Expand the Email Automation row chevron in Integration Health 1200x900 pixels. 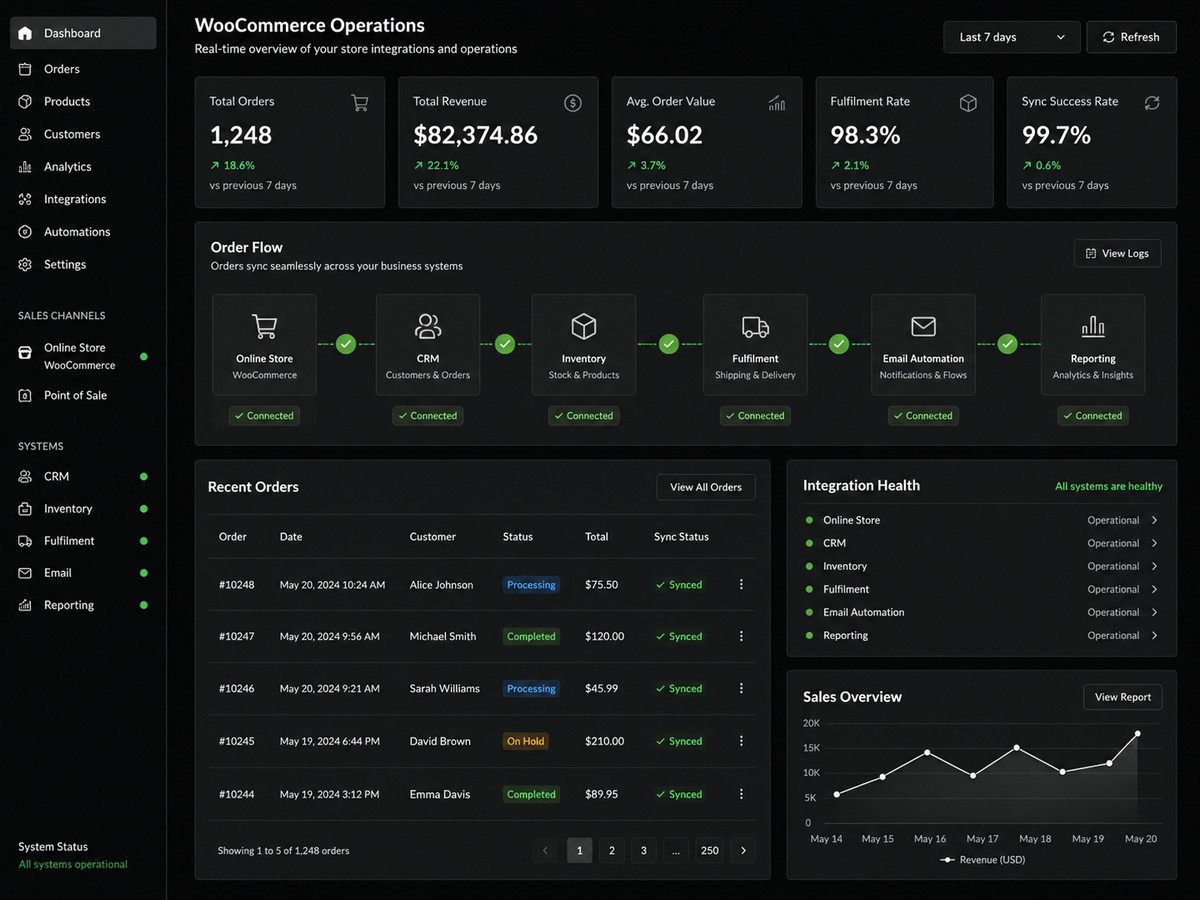(x=1154, y=612)
